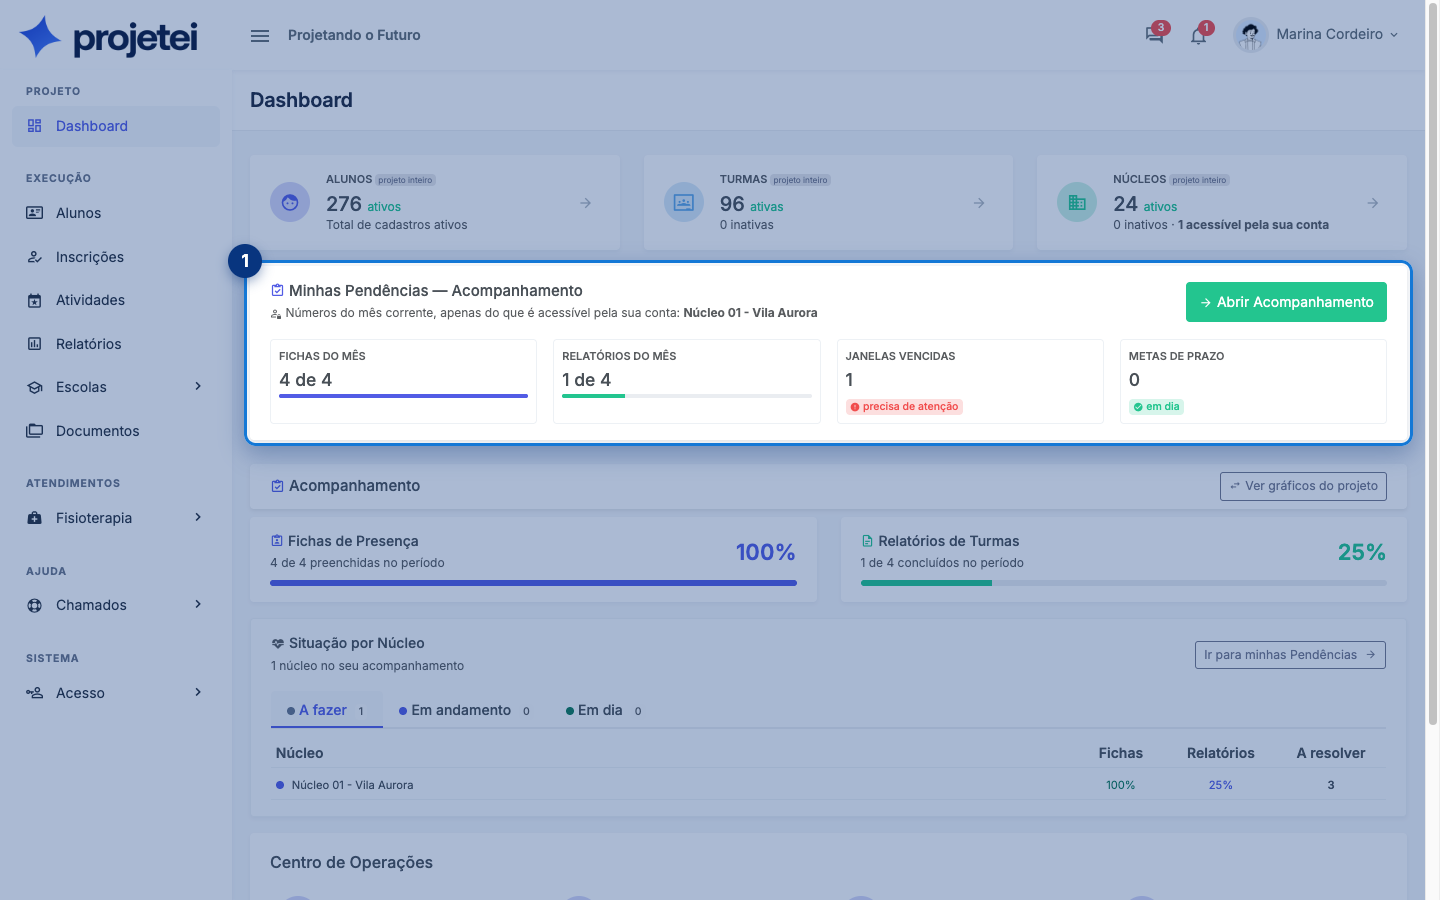
Task: Click Ir para minhas Pendências
Action: pyautogui.click(x=1290, y=655)
